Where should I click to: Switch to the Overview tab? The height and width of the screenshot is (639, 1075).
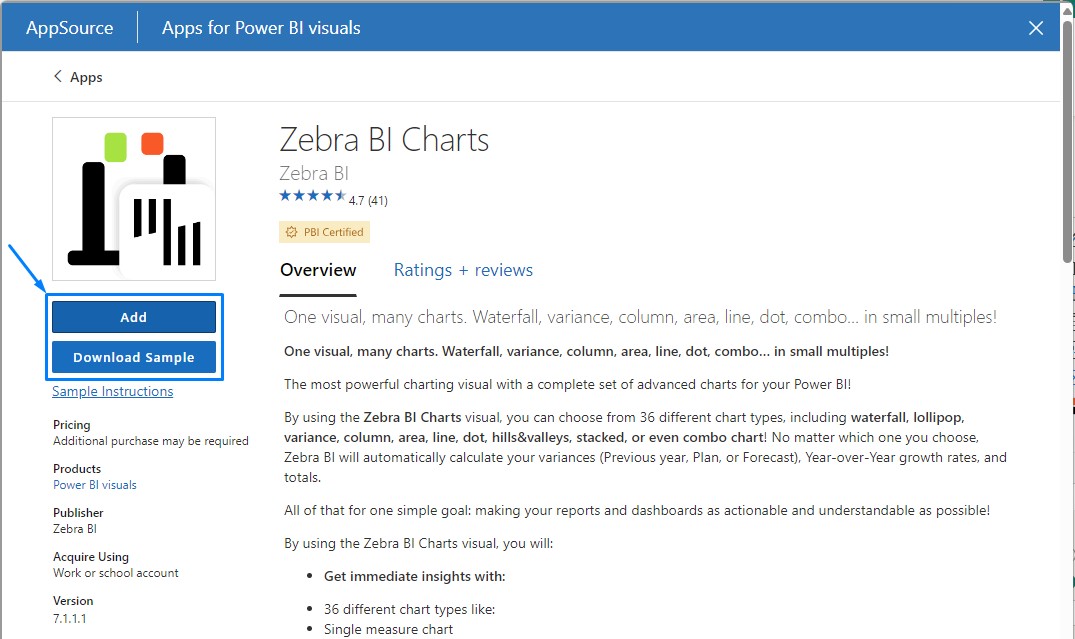tap(318, 270)
